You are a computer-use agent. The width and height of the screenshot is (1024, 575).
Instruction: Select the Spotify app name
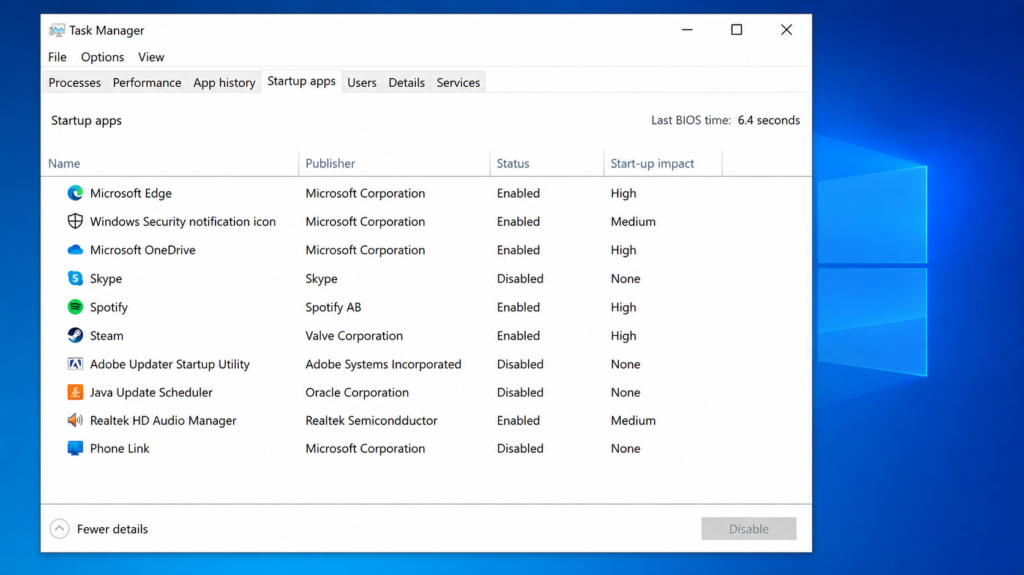point(108,306)
